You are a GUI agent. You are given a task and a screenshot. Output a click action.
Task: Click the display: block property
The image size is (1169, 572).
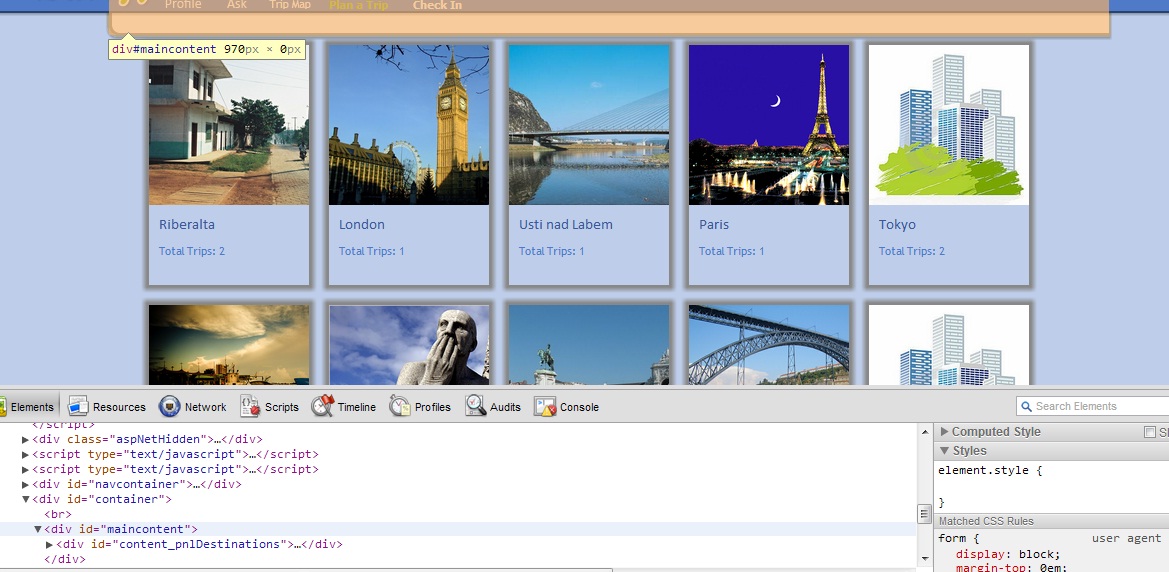point(1008,554)
